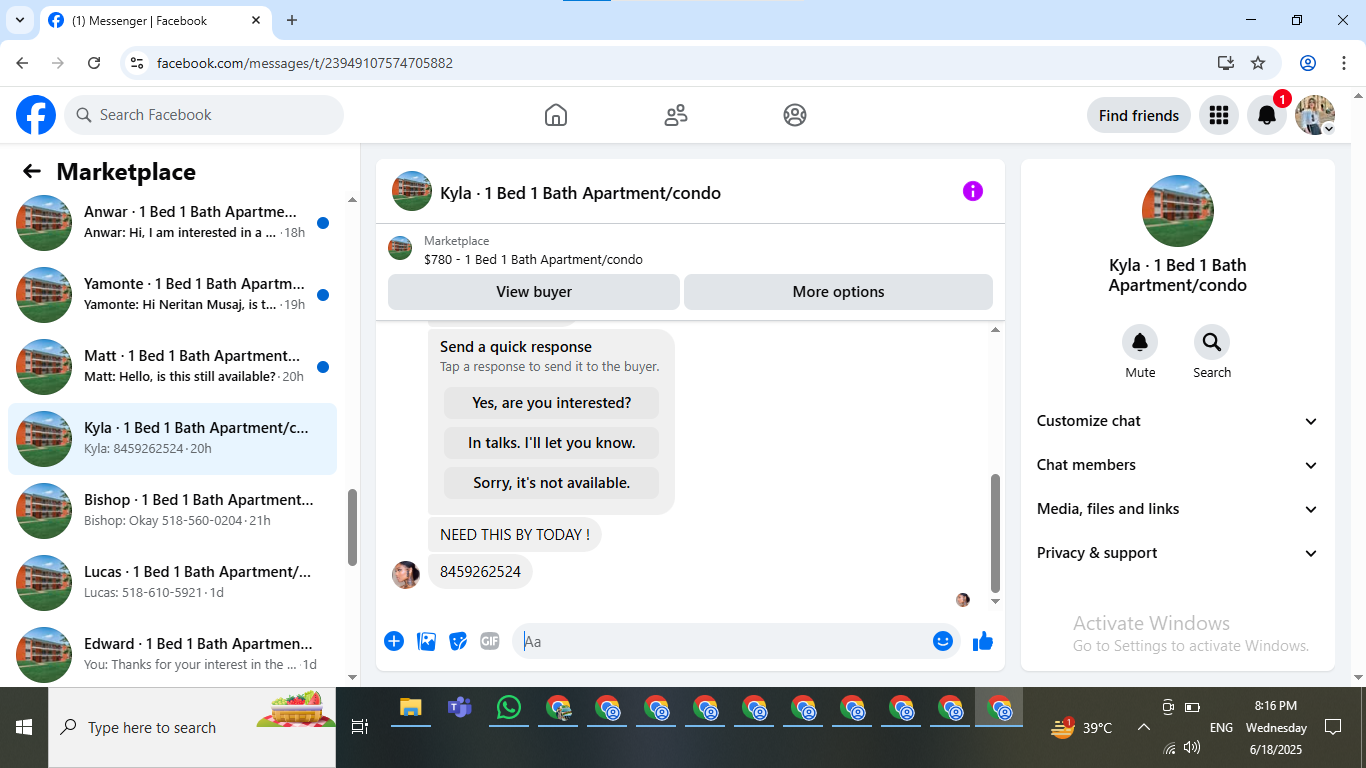Open Matt's apartment conversation
This screenshot has width=1366, height=768.
point(172,367)
